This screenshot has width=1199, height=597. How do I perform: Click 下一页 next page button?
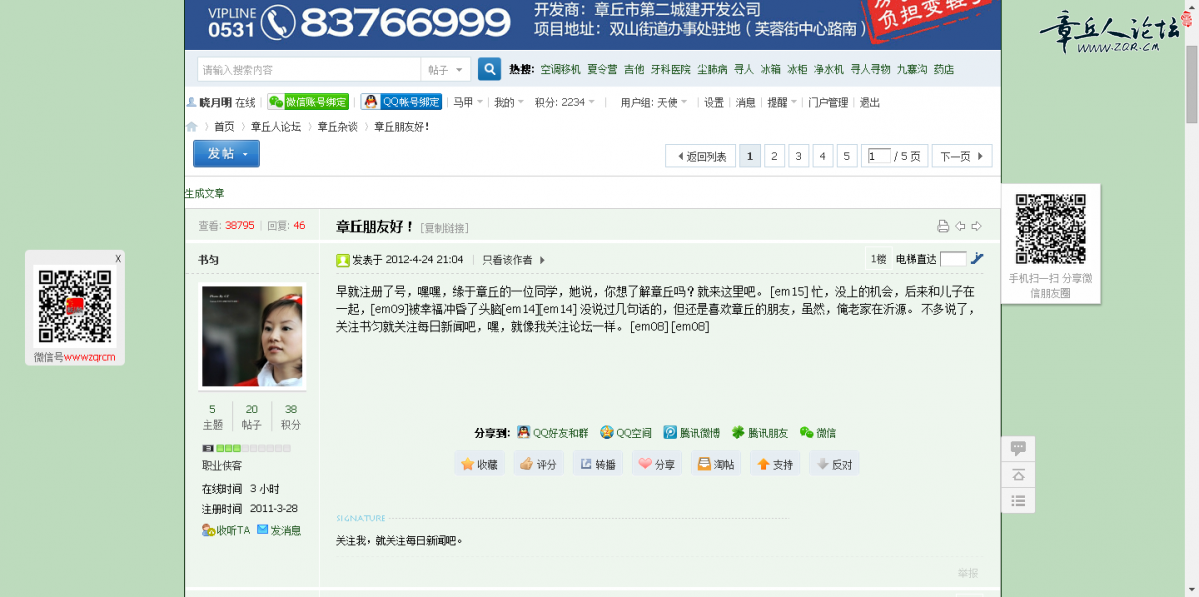tap(962, 156)
